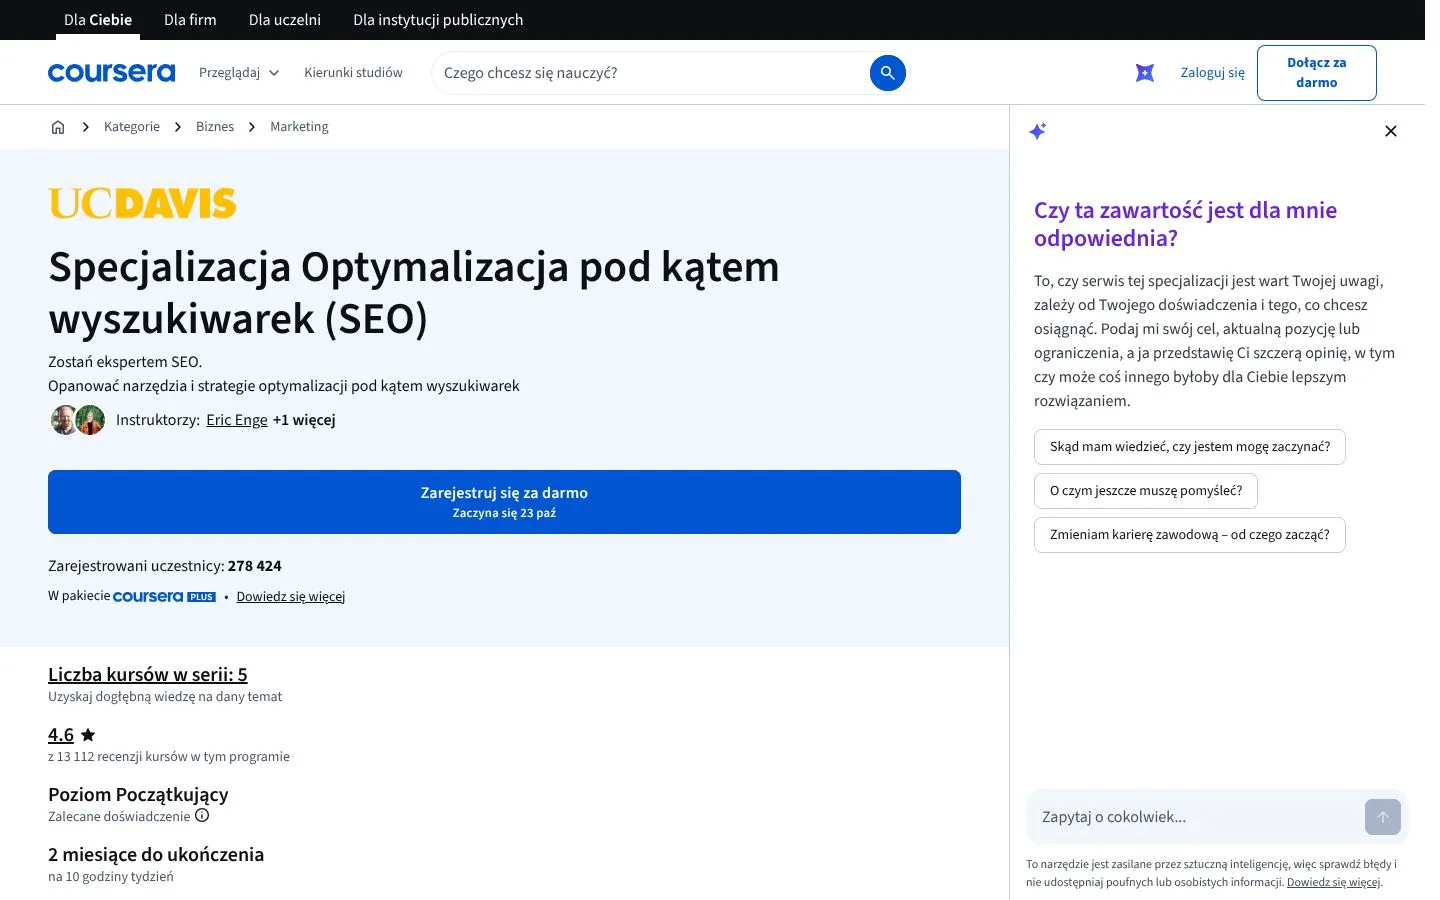Image resolution: width=1440 pixels, height=900 pixels.
Task: Expand the Przeglądaj dropdown menu
Action: [x=239, y=73]
